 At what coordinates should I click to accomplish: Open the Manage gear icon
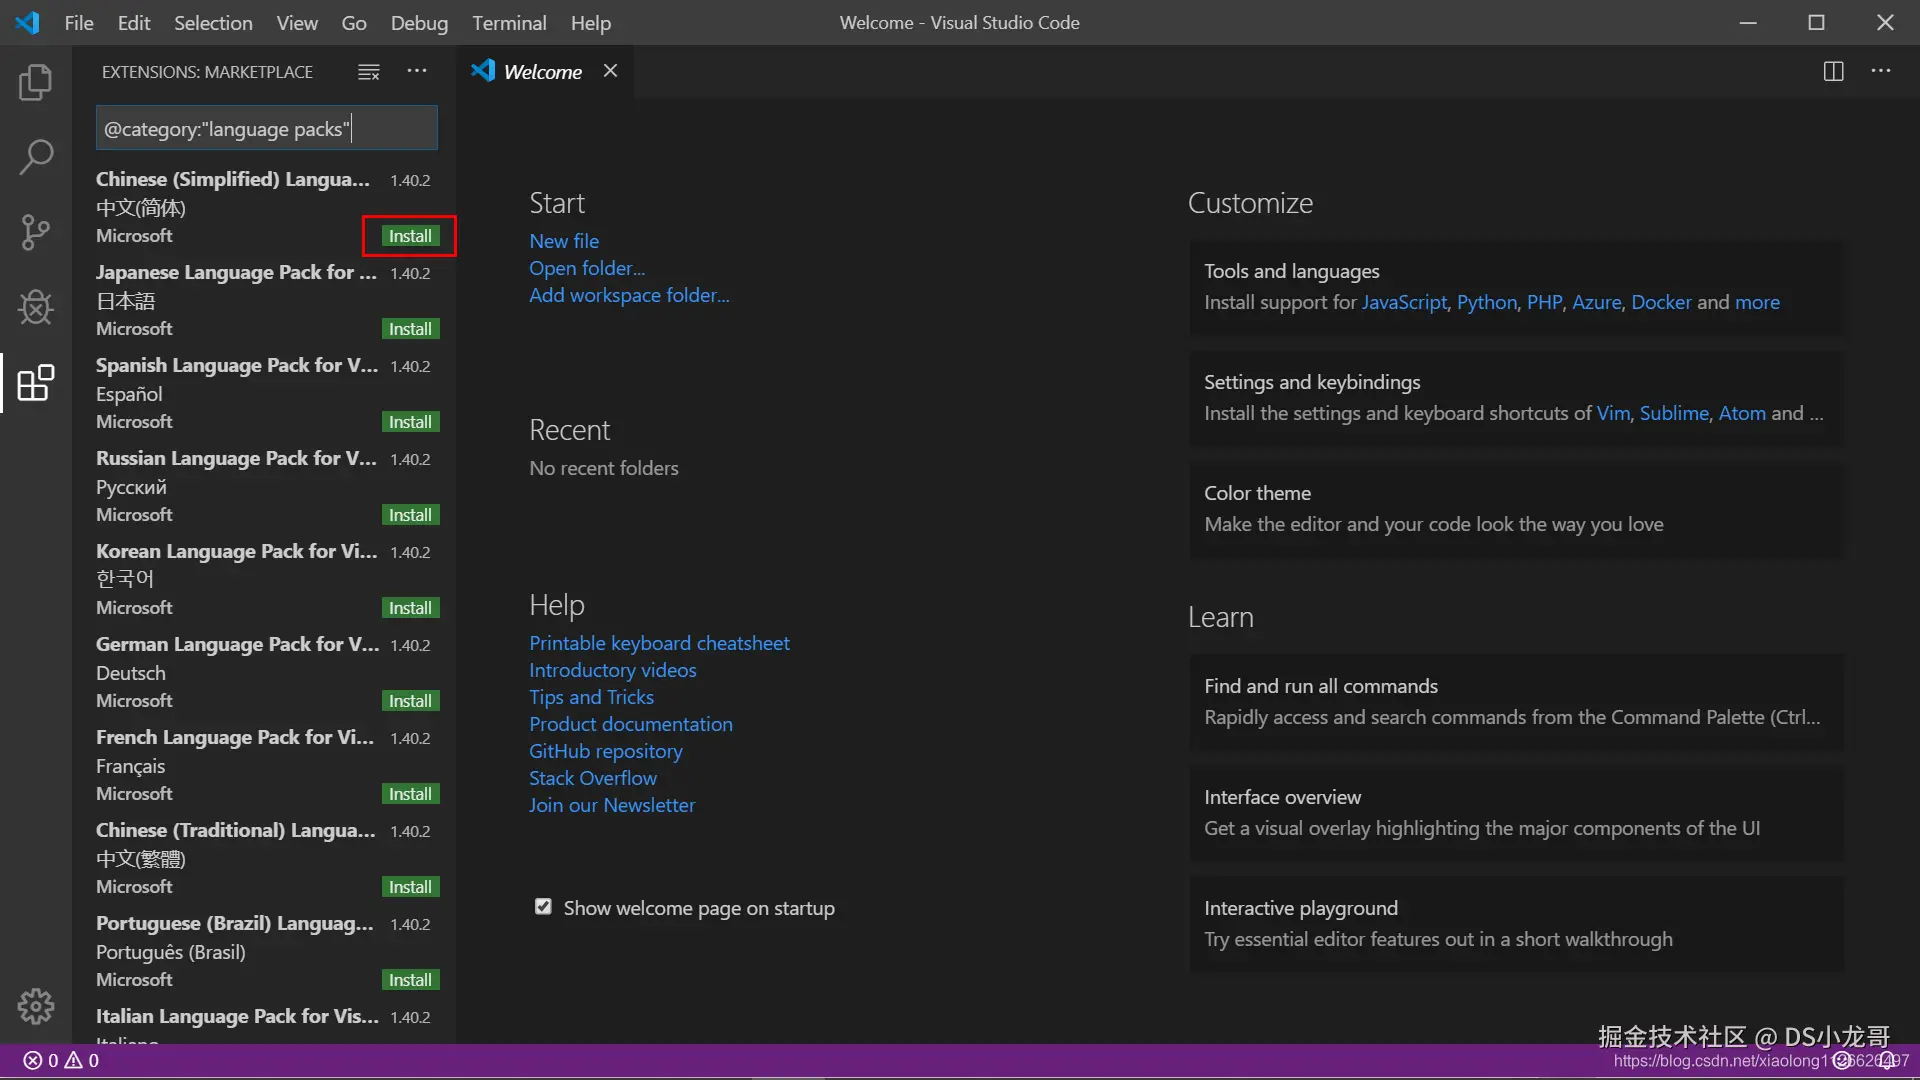click(x=36, y=1006)
